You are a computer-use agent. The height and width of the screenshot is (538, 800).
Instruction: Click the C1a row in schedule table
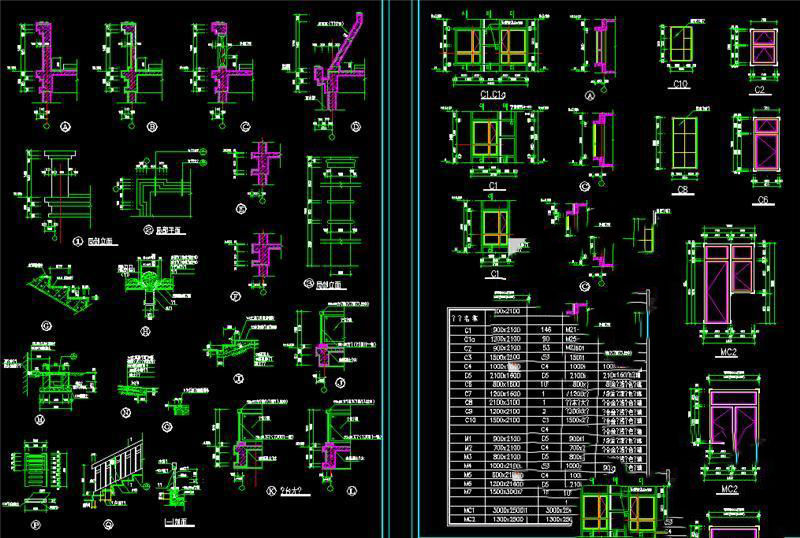point(468,339)
